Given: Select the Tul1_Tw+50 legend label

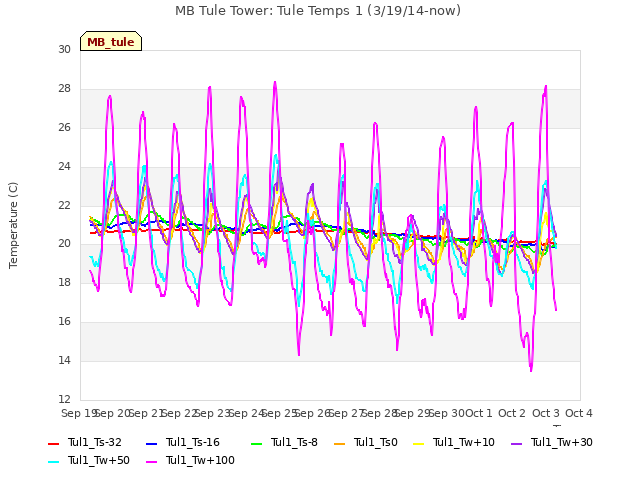Looking at the screenshot, I should [99, 460].
